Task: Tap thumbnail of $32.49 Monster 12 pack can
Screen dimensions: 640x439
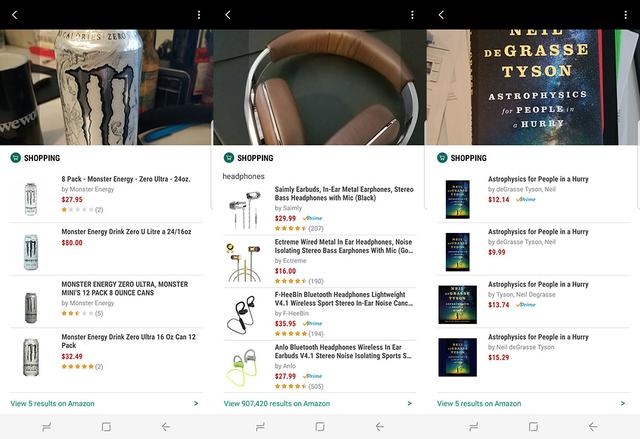Action: click(31, 357)
